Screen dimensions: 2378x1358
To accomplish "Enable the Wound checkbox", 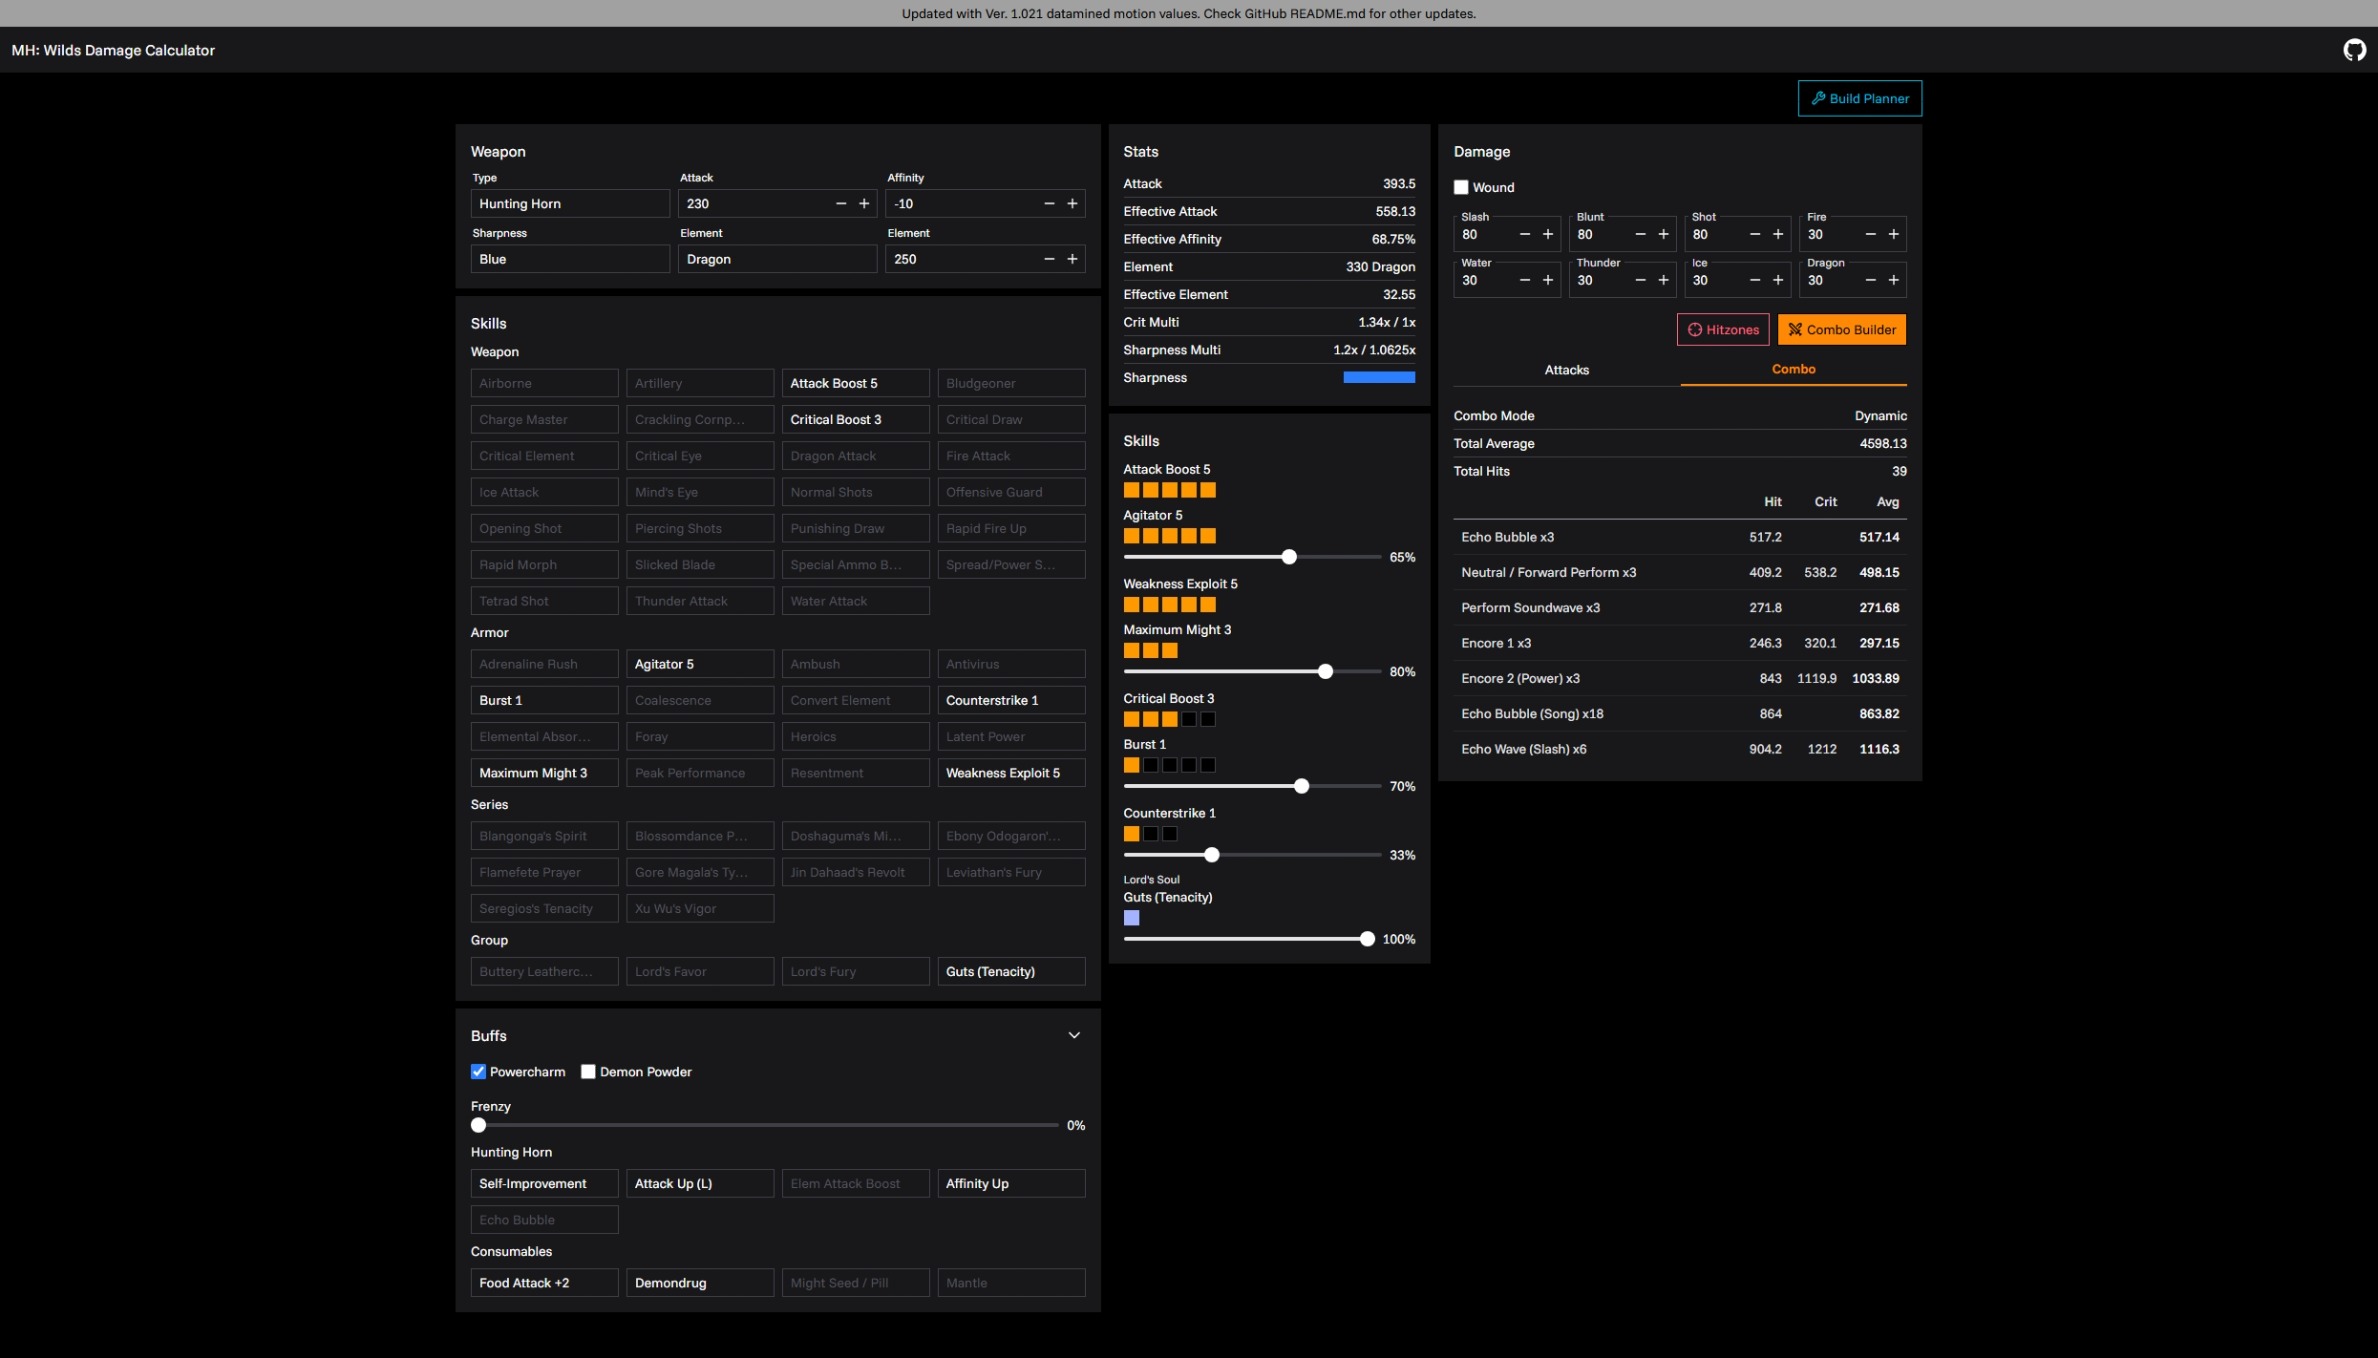I will pyautogui.click(x=1461, y=187).
